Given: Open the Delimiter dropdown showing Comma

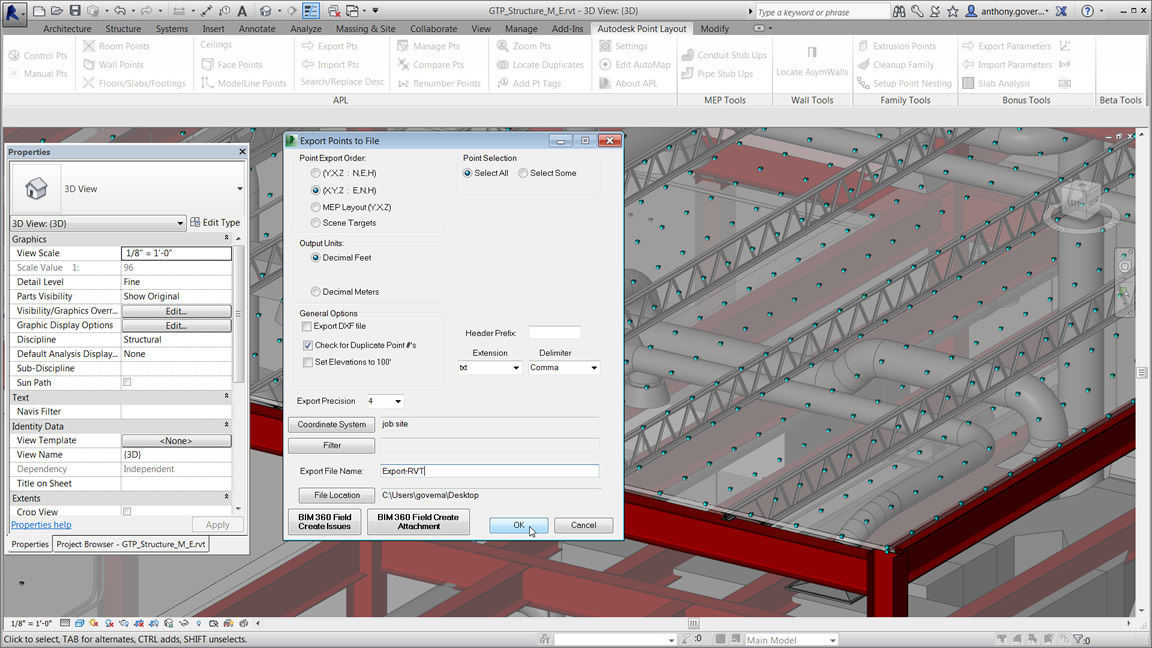Looking at the screenshot, I should point(563,367).
